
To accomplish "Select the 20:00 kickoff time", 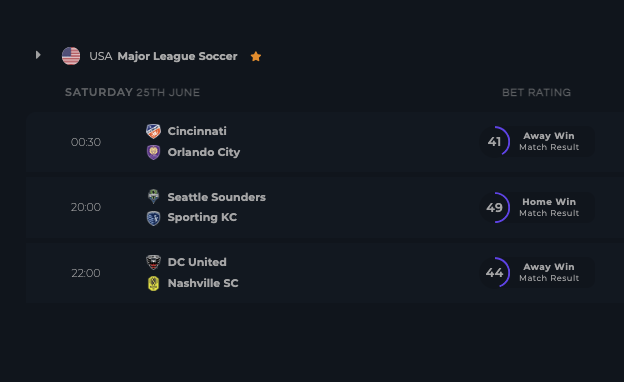I will click(86, 207).
